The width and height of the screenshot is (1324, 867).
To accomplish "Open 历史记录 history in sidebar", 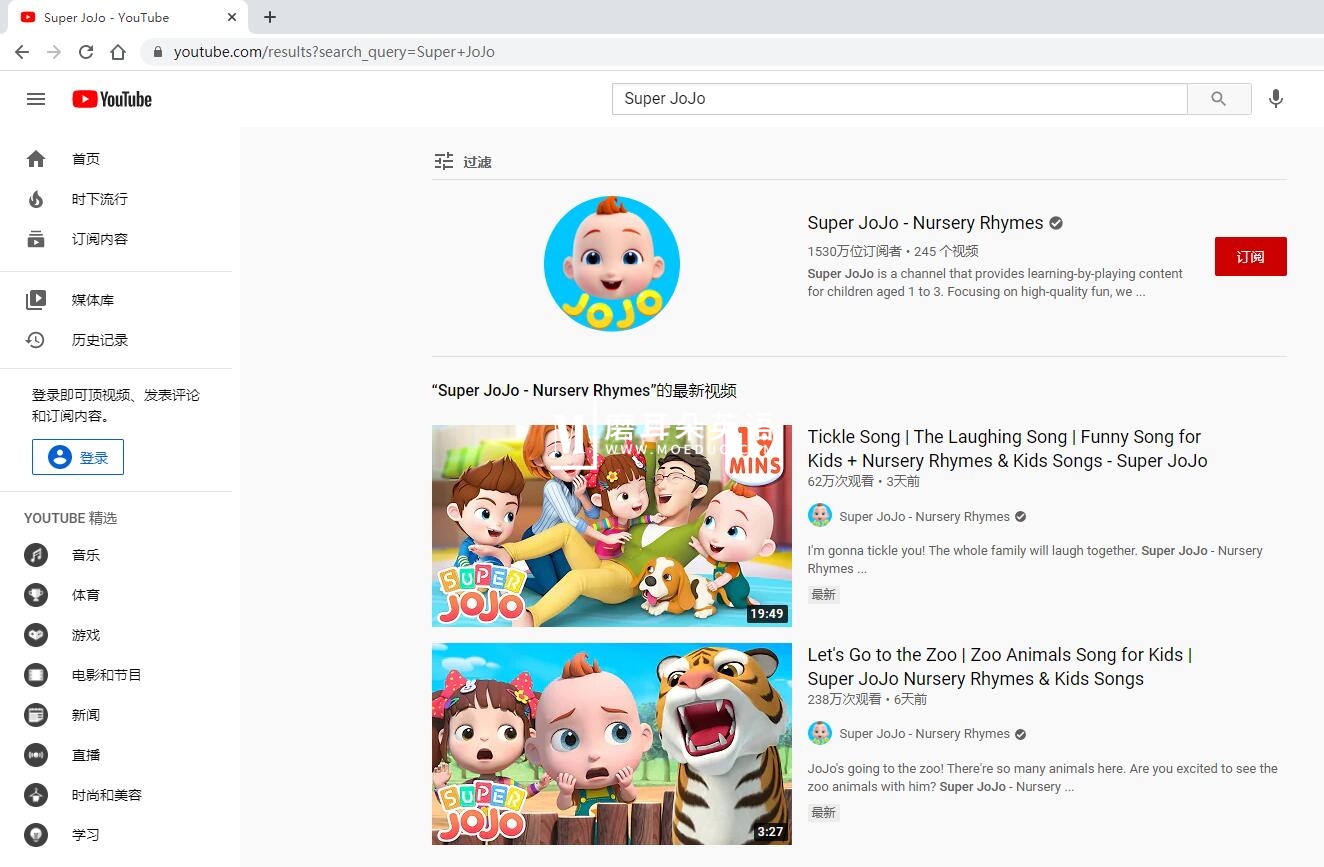I will tap(99, 340).
